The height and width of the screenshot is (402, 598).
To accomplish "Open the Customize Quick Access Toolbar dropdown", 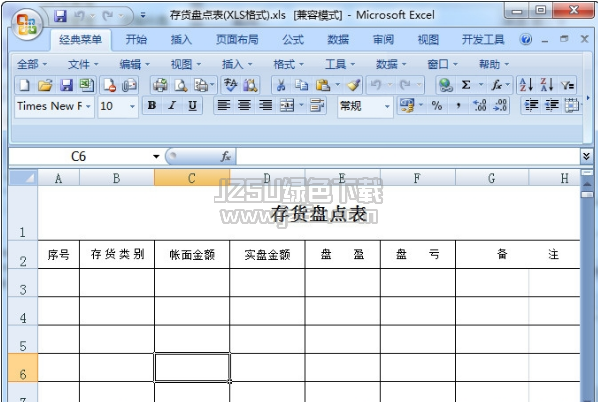I will point(143,16).
